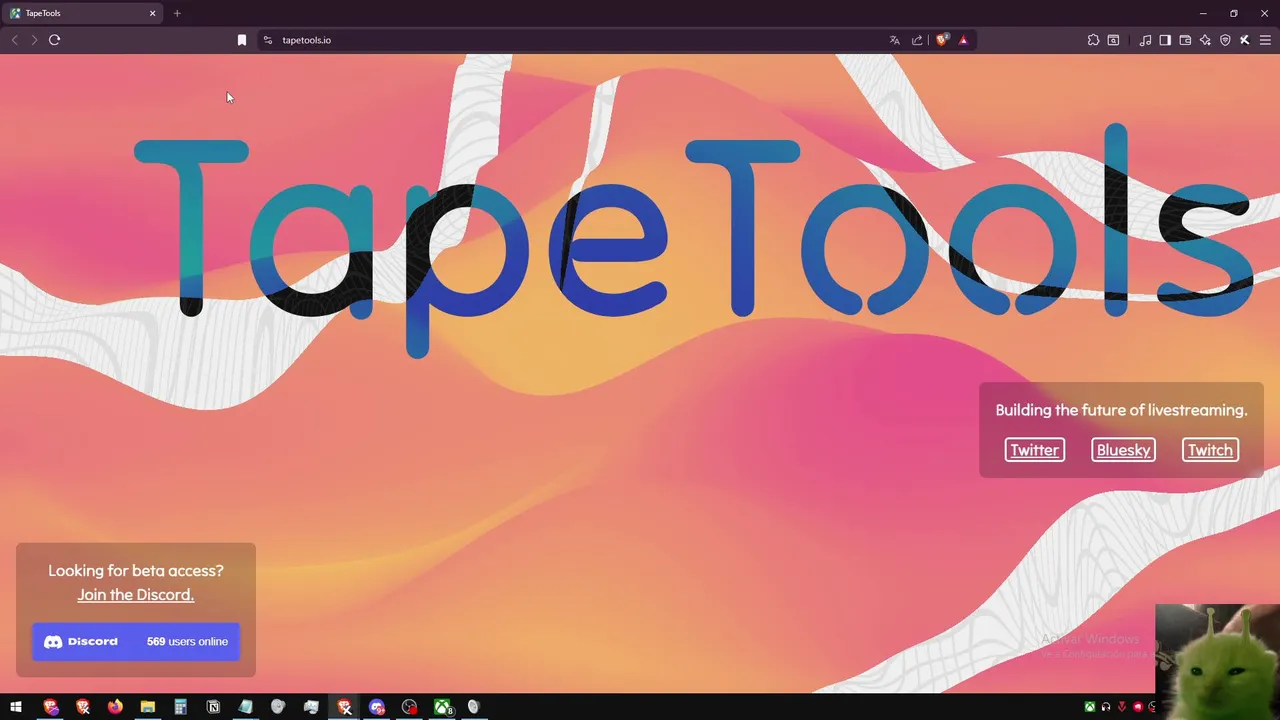1280x720 pixels.
Task: Close the TapeTools tab
Action: 153,13
